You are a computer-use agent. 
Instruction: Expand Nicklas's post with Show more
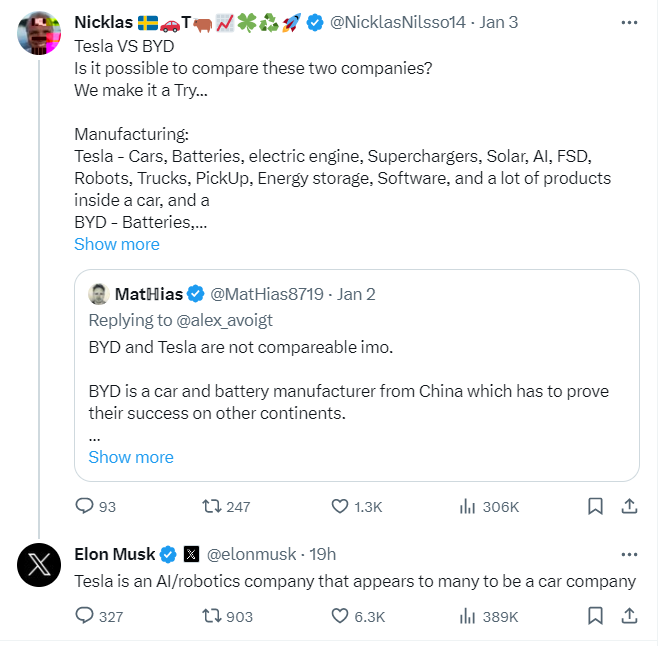116,244
